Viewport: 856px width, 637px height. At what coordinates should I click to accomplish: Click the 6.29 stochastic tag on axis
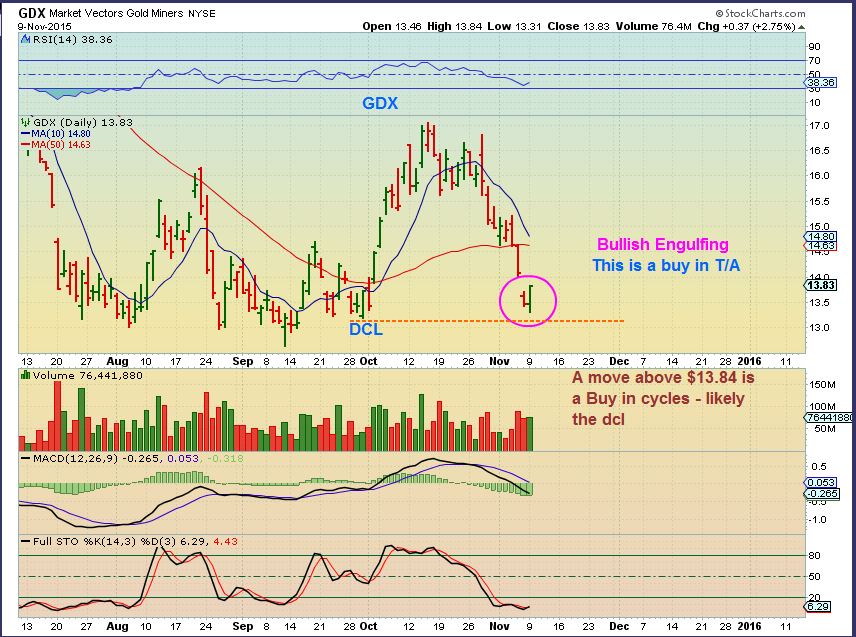[x=818, y=606]
